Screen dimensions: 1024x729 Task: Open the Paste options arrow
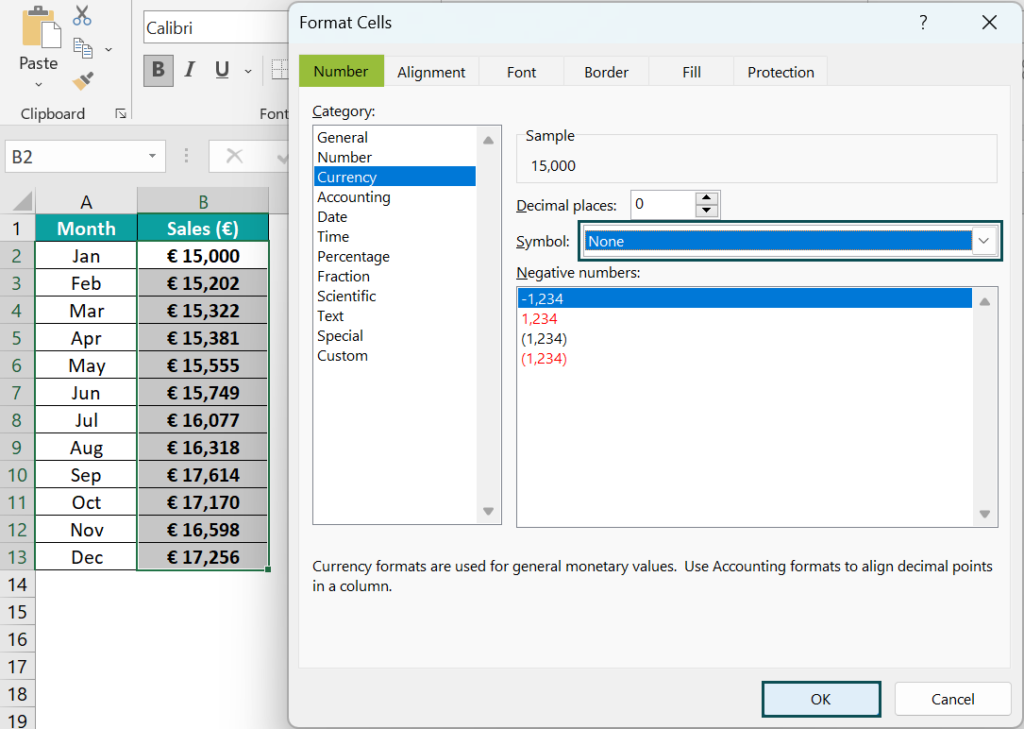[39, 85]
